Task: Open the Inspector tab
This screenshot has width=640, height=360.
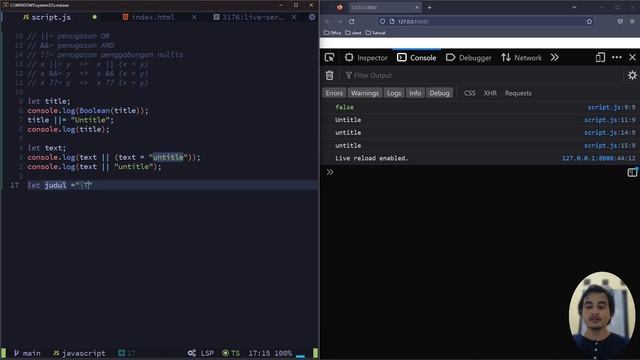Action: pyautogui.click(x=366, y=58)
